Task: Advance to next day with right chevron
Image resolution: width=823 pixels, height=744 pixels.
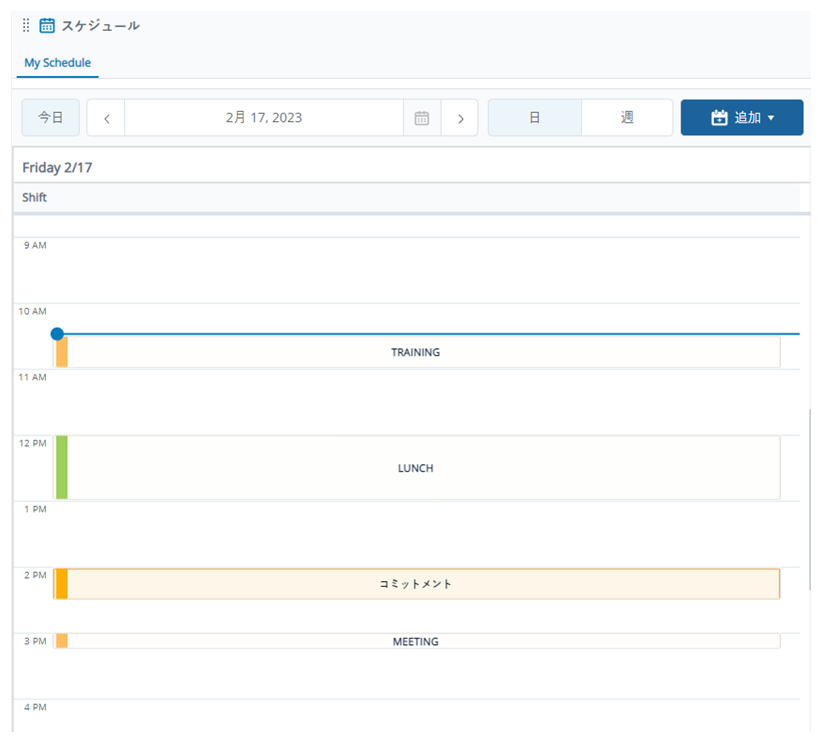Action: (x=460, y=118)
